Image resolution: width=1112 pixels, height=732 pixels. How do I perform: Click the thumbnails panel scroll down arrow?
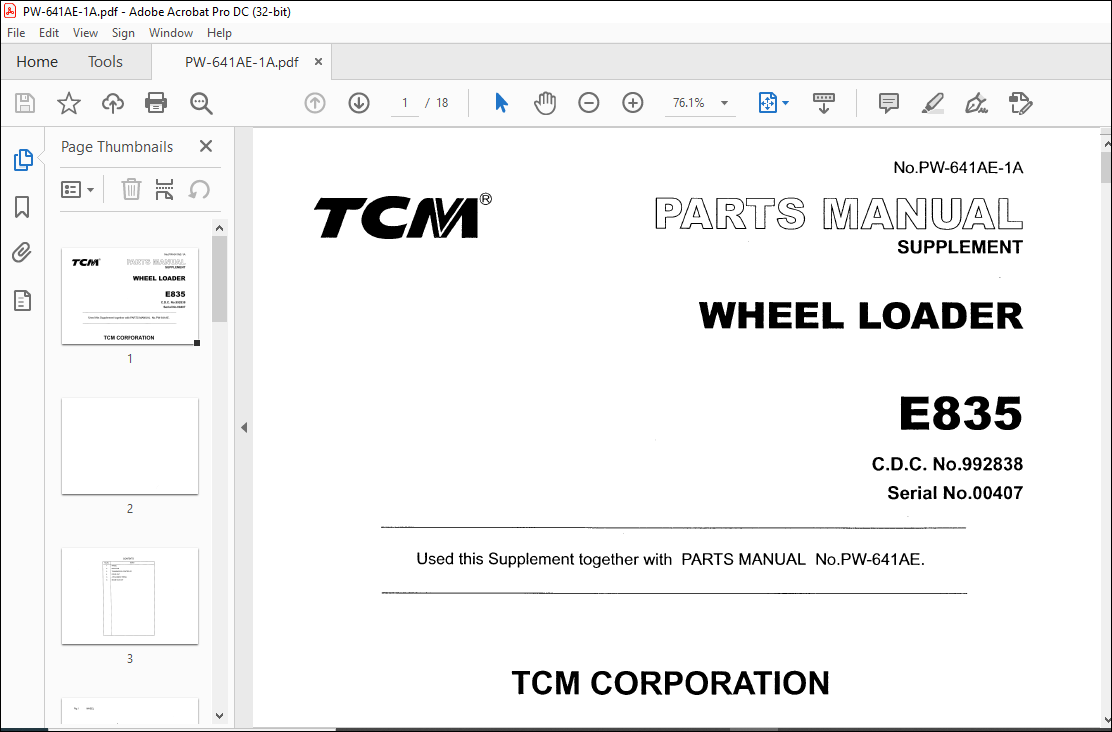point(219,716)
